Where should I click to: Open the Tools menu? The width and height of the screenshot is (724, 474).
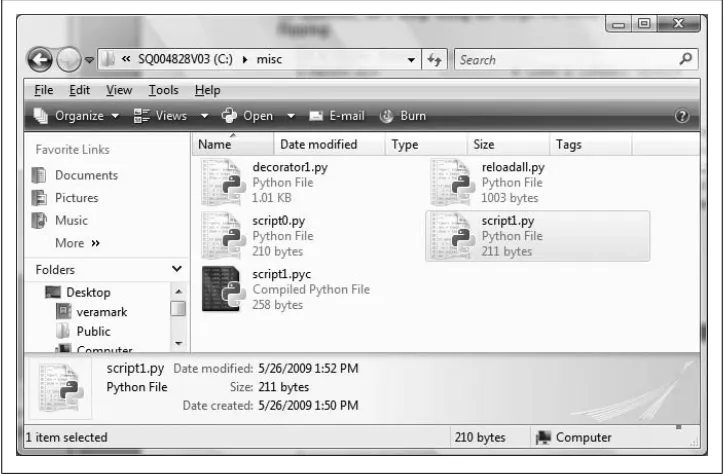163,90
